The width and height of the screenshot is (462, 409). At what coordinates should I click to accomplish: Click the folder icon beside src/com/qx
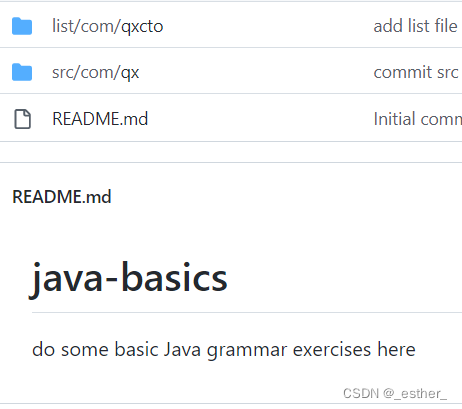click(22, 72)
